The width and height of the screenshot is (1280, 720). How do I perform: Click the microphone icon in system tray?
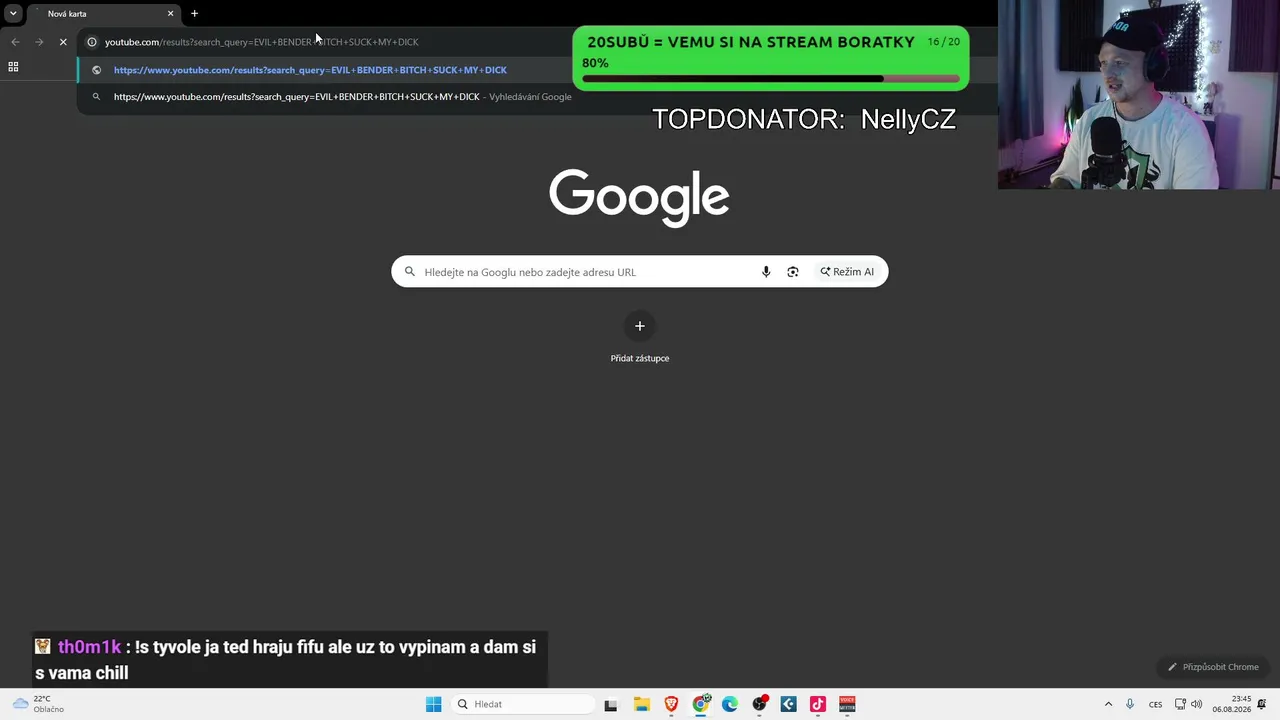(1130, 704)
